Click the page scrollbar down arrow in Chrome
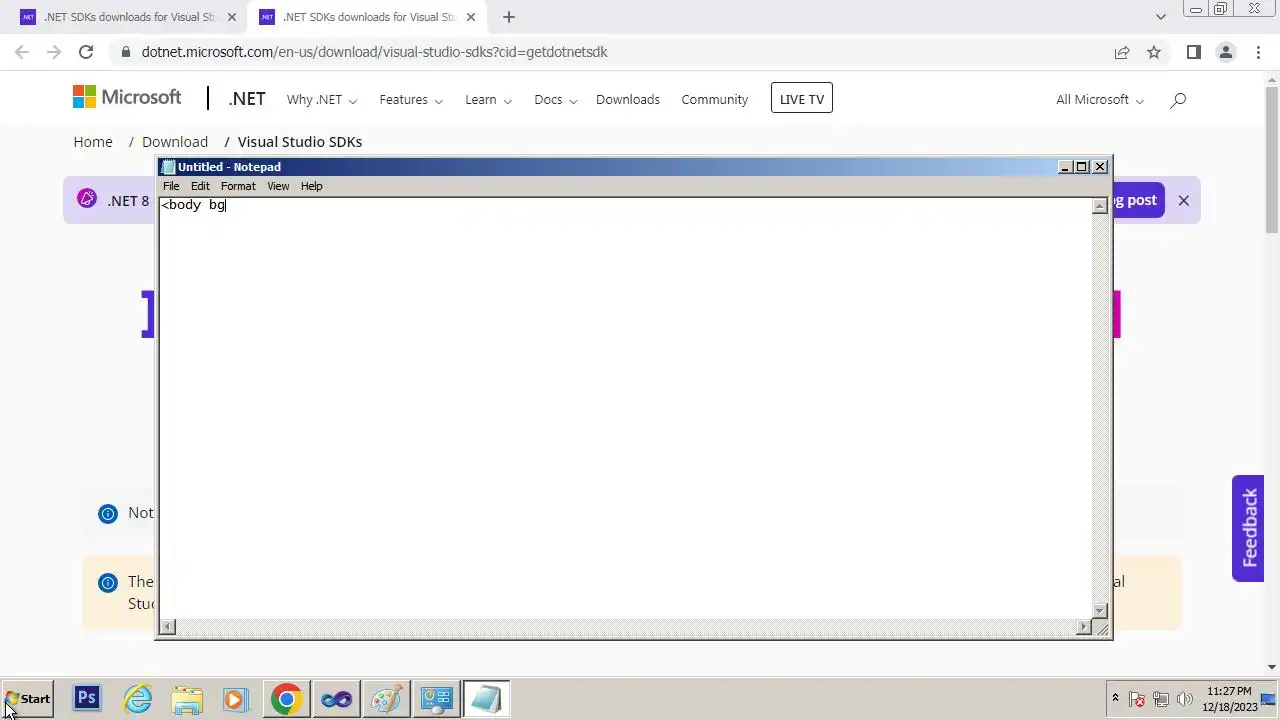Viewport: 1280px width, 720px height. tap(1272, 667)
